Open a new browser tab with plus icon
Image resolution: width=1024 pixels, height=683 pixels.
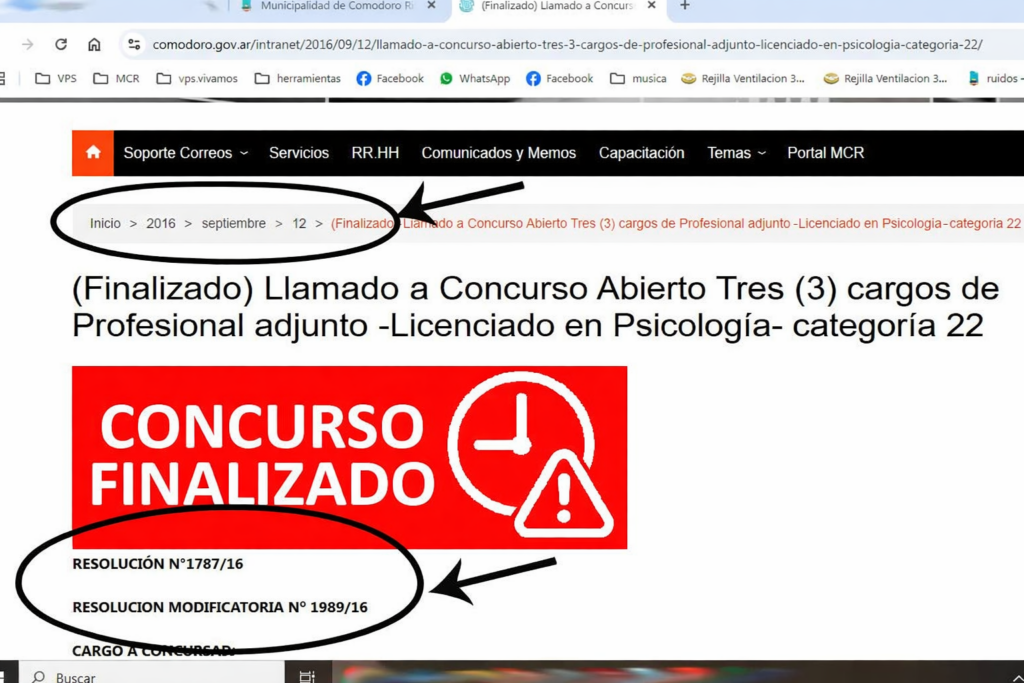tap(685, 6)
